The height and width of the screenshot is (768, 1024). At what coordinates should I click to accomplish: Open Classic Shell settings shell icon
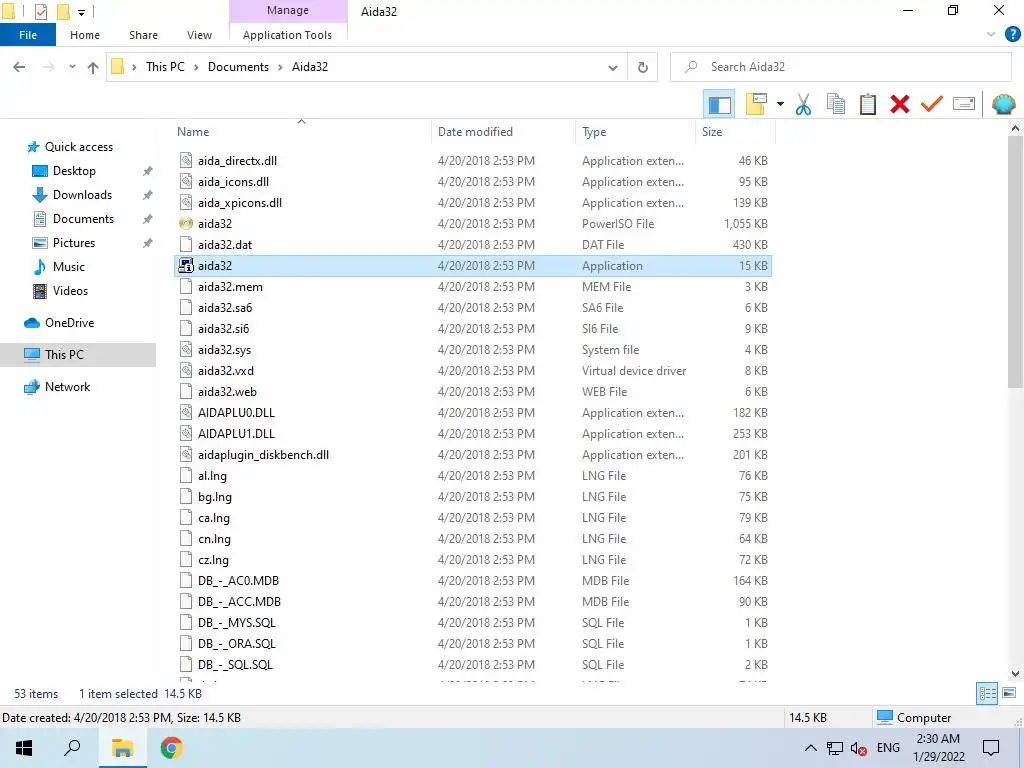click(x=1003, y=104)
